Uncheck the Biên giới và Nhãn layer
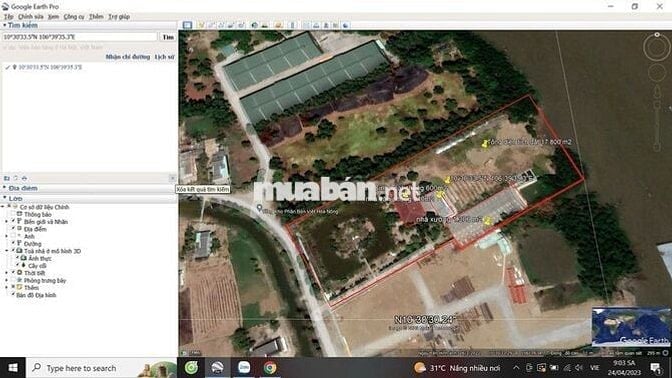 (13, 221)
